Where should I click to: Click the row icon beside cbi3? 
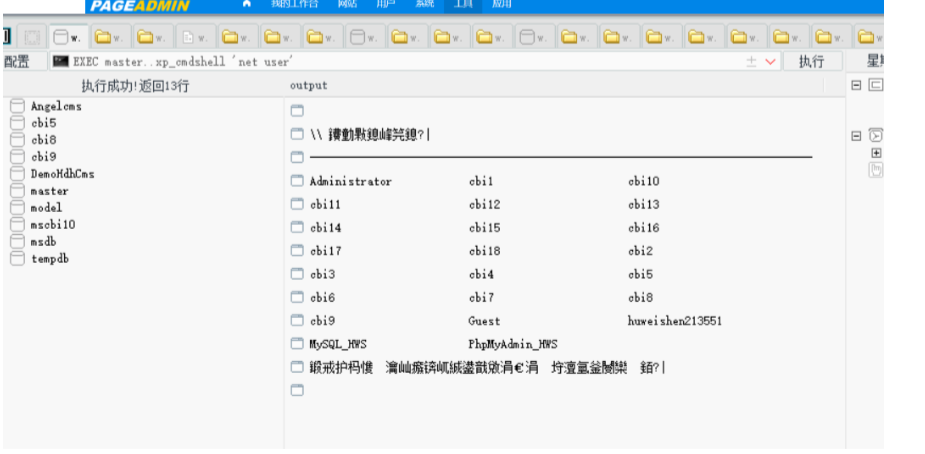[x=297, y=274]
